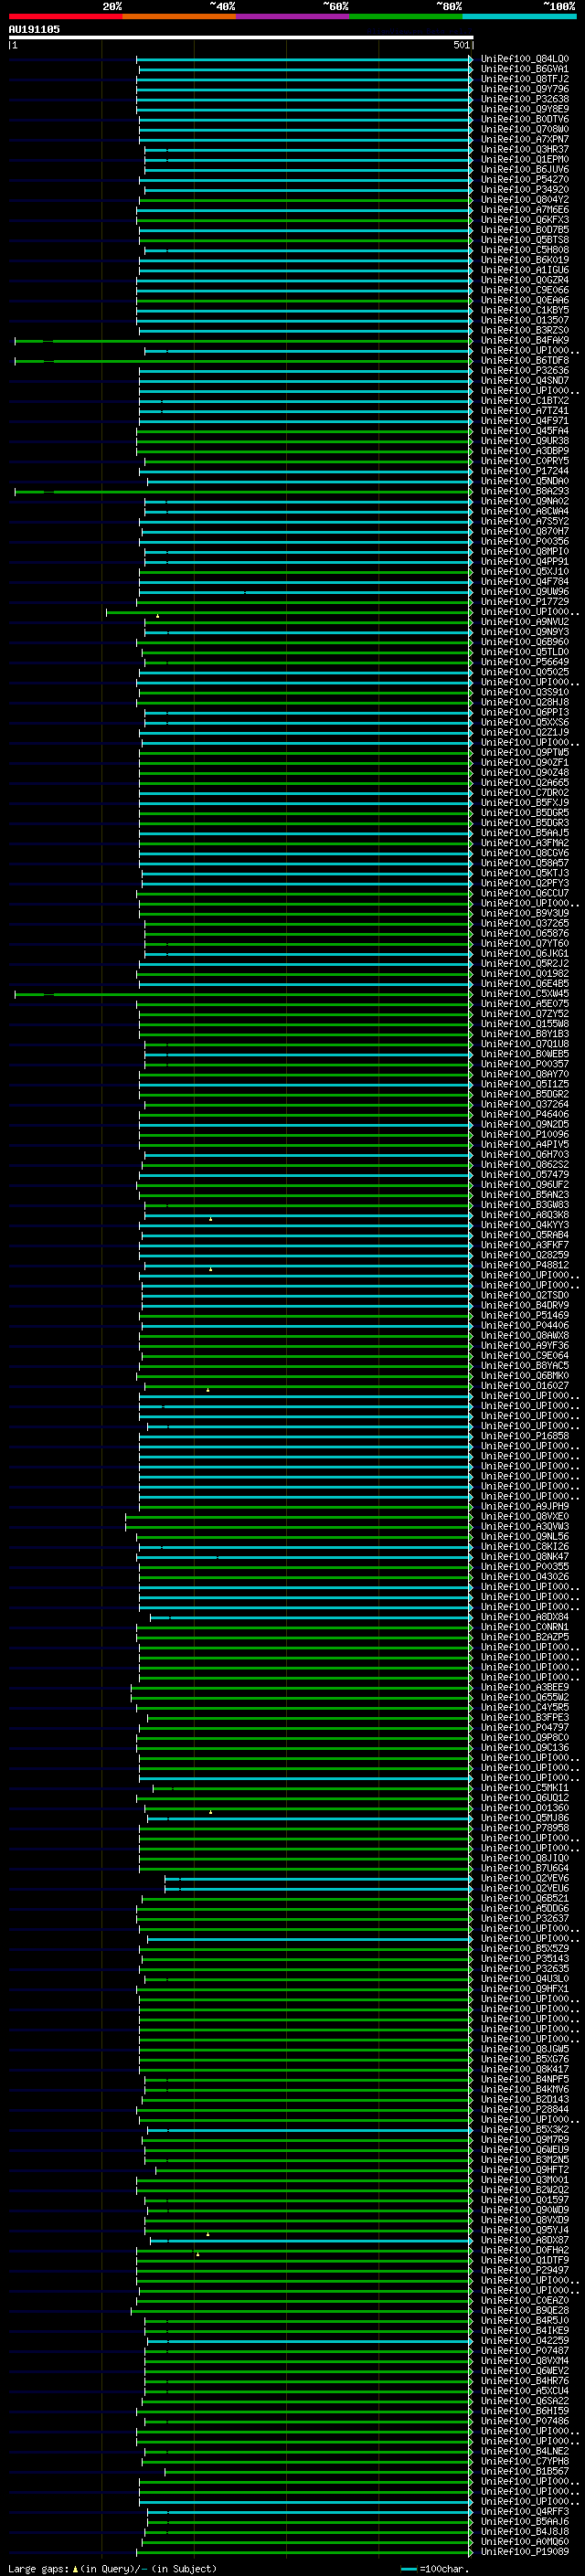Select hit label UniRef100_P46406

click(x=525, y=1115)
